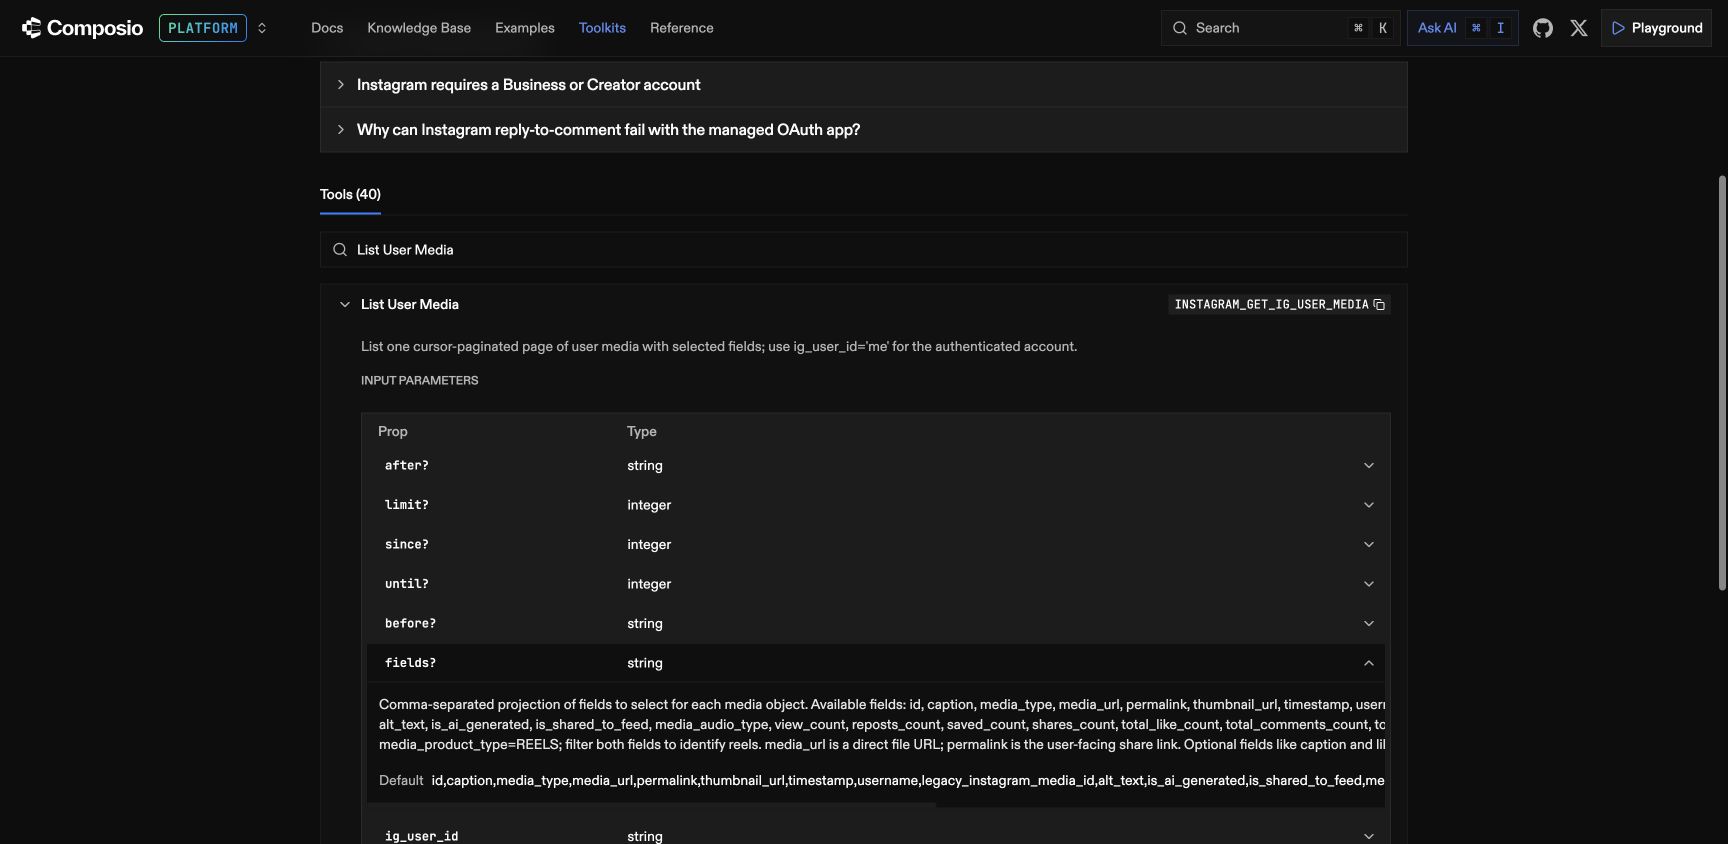Open Toolkits navigation item

602,28
